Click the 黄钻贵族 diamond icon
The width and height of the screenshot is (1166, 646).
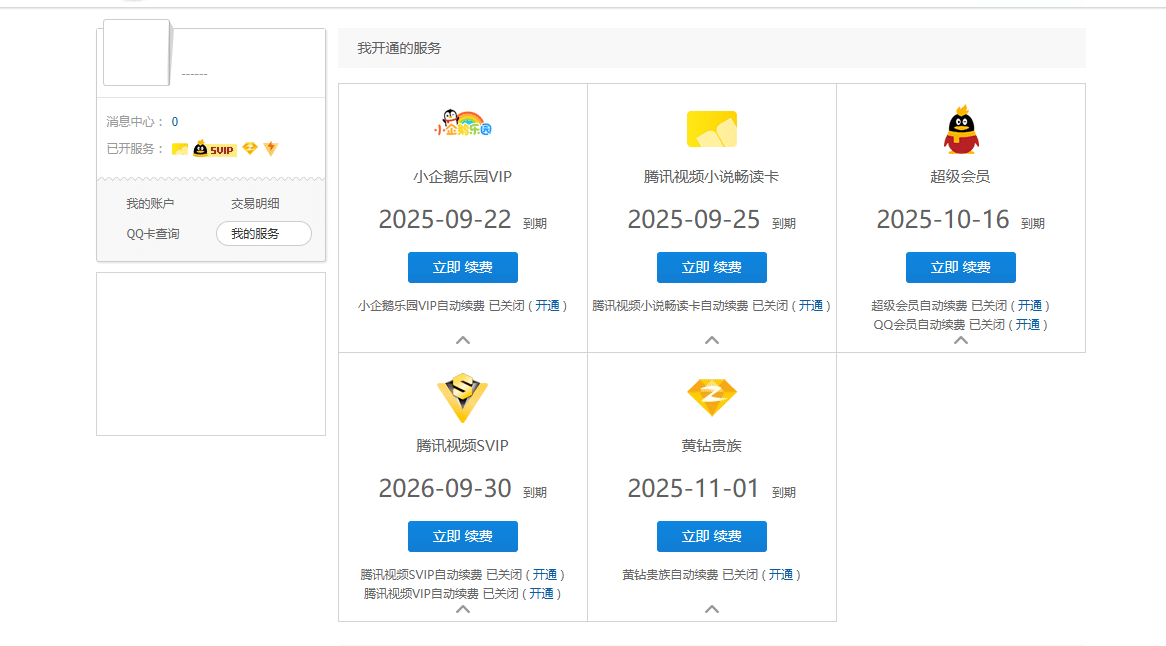coord(712,398)
